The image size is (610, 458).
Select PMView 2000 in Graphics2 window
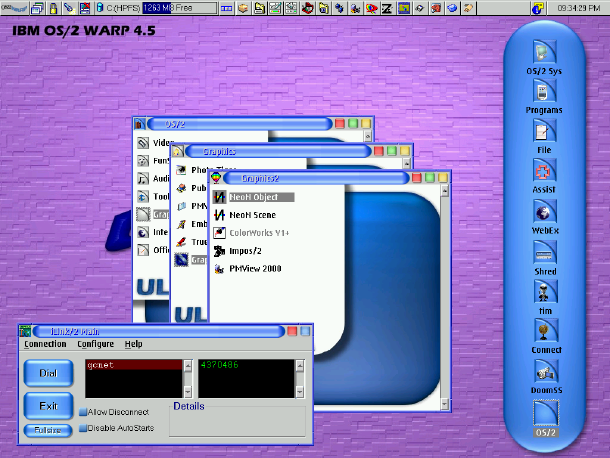[247, 268]
